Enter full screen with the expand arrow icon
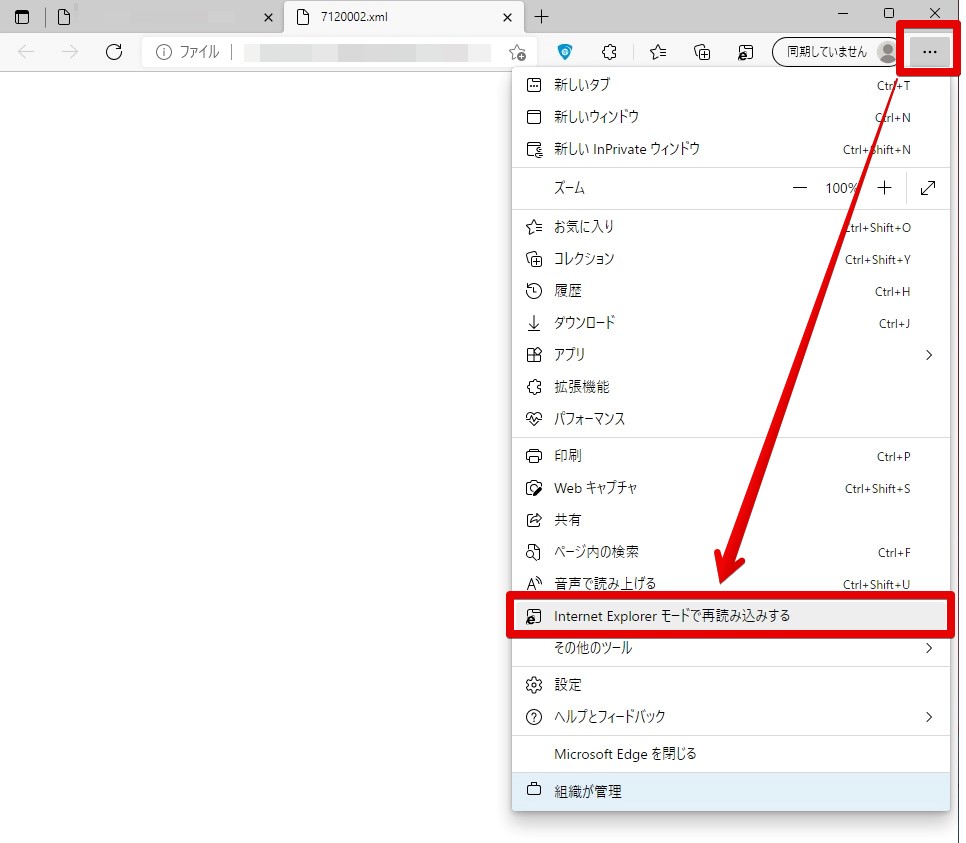 [928, 188]
